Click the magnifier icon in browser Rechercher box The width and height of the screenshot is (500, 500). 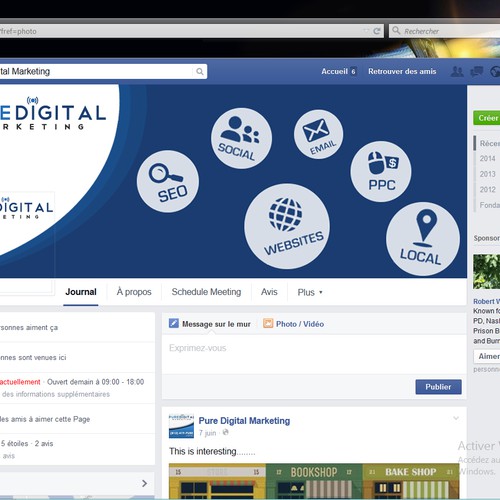[396, 31]
